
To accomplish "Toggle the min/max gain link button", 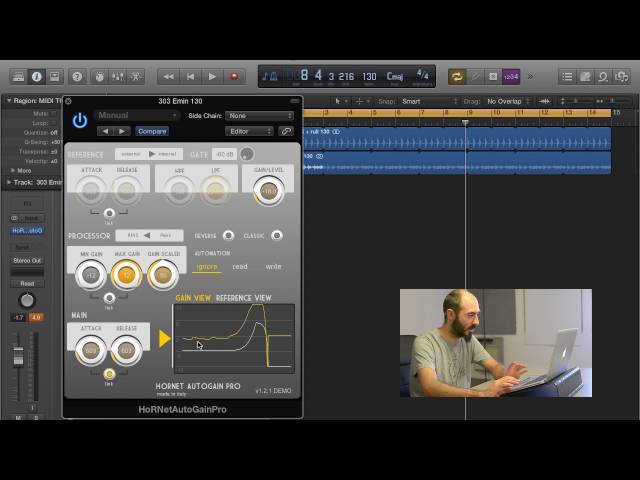I will click(x=109, y=298).
